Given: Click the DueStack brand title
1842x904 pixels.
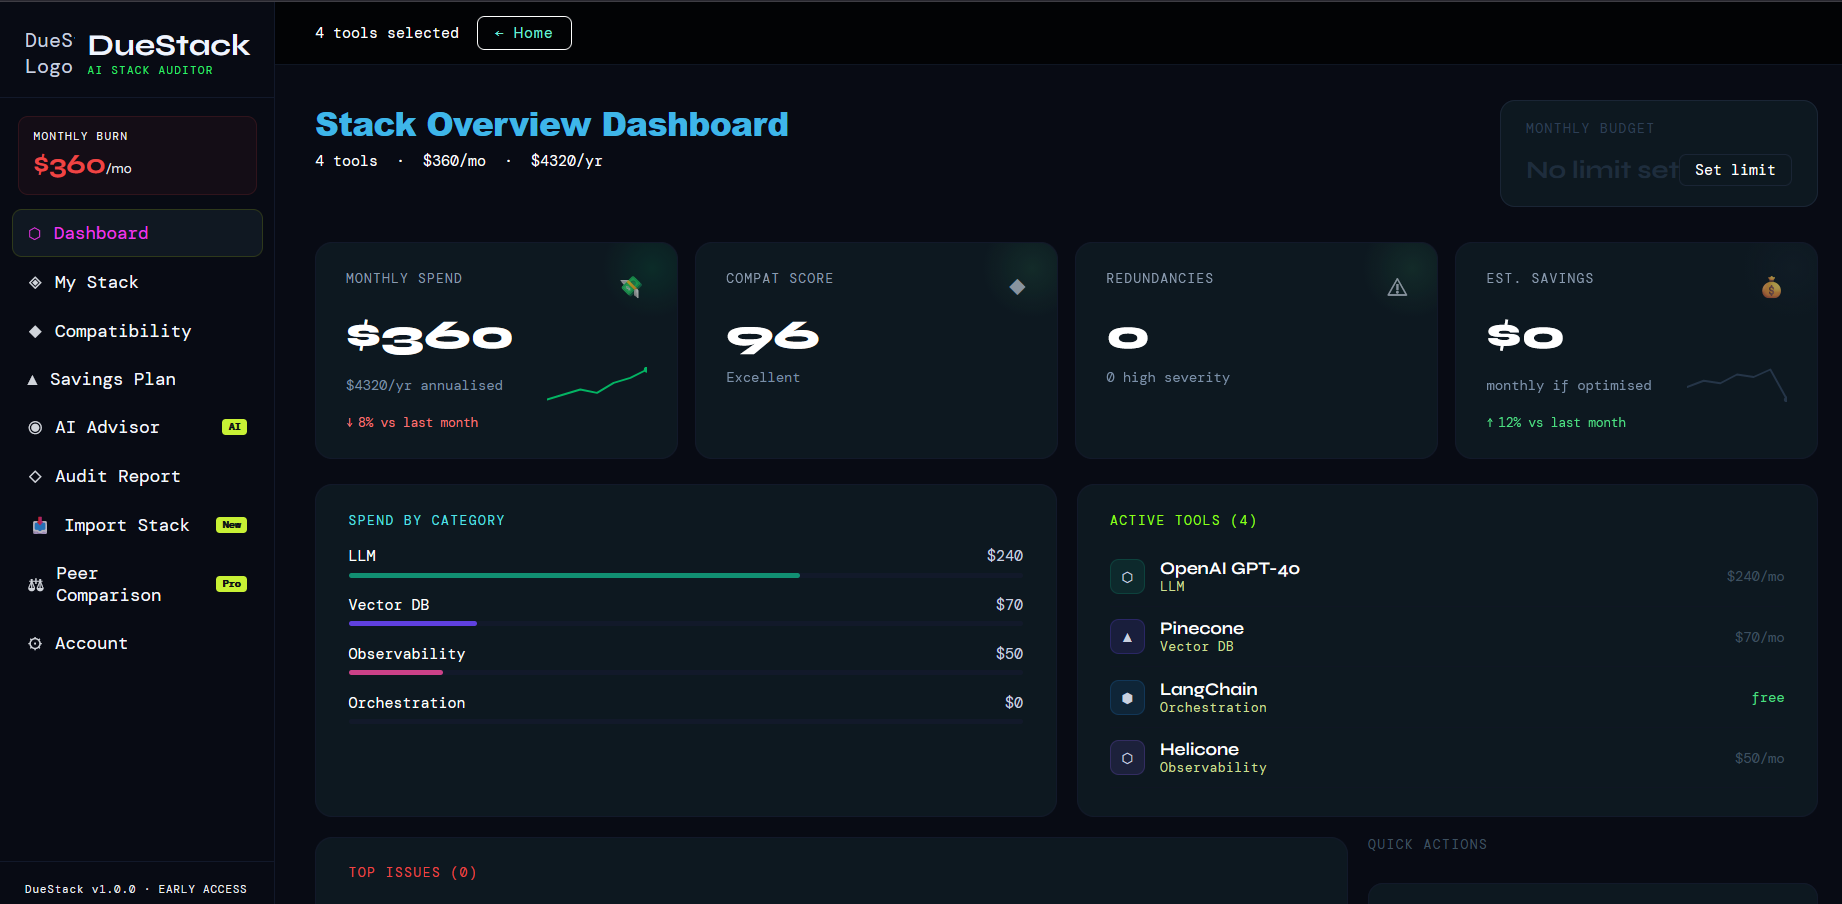Looking at the screenshot, I should click(x=169, y=45).
